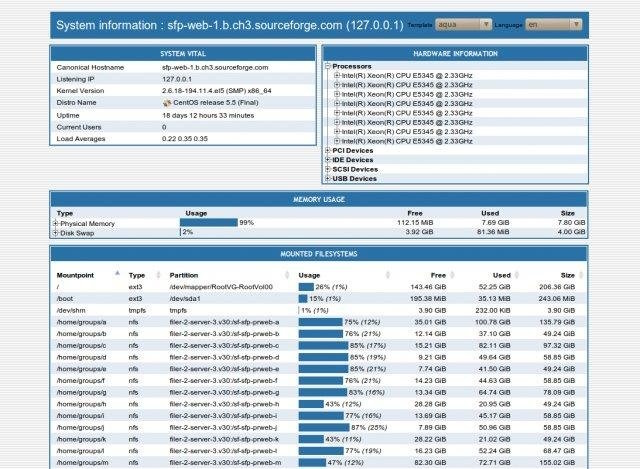Expand the Disk Swap row

[56, 233]
